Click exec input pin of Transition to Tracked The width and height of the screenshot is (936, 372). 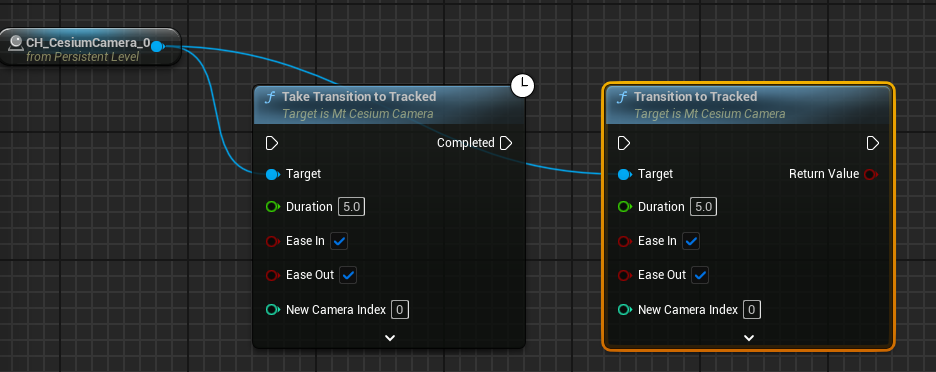click(x=624, y=143)
